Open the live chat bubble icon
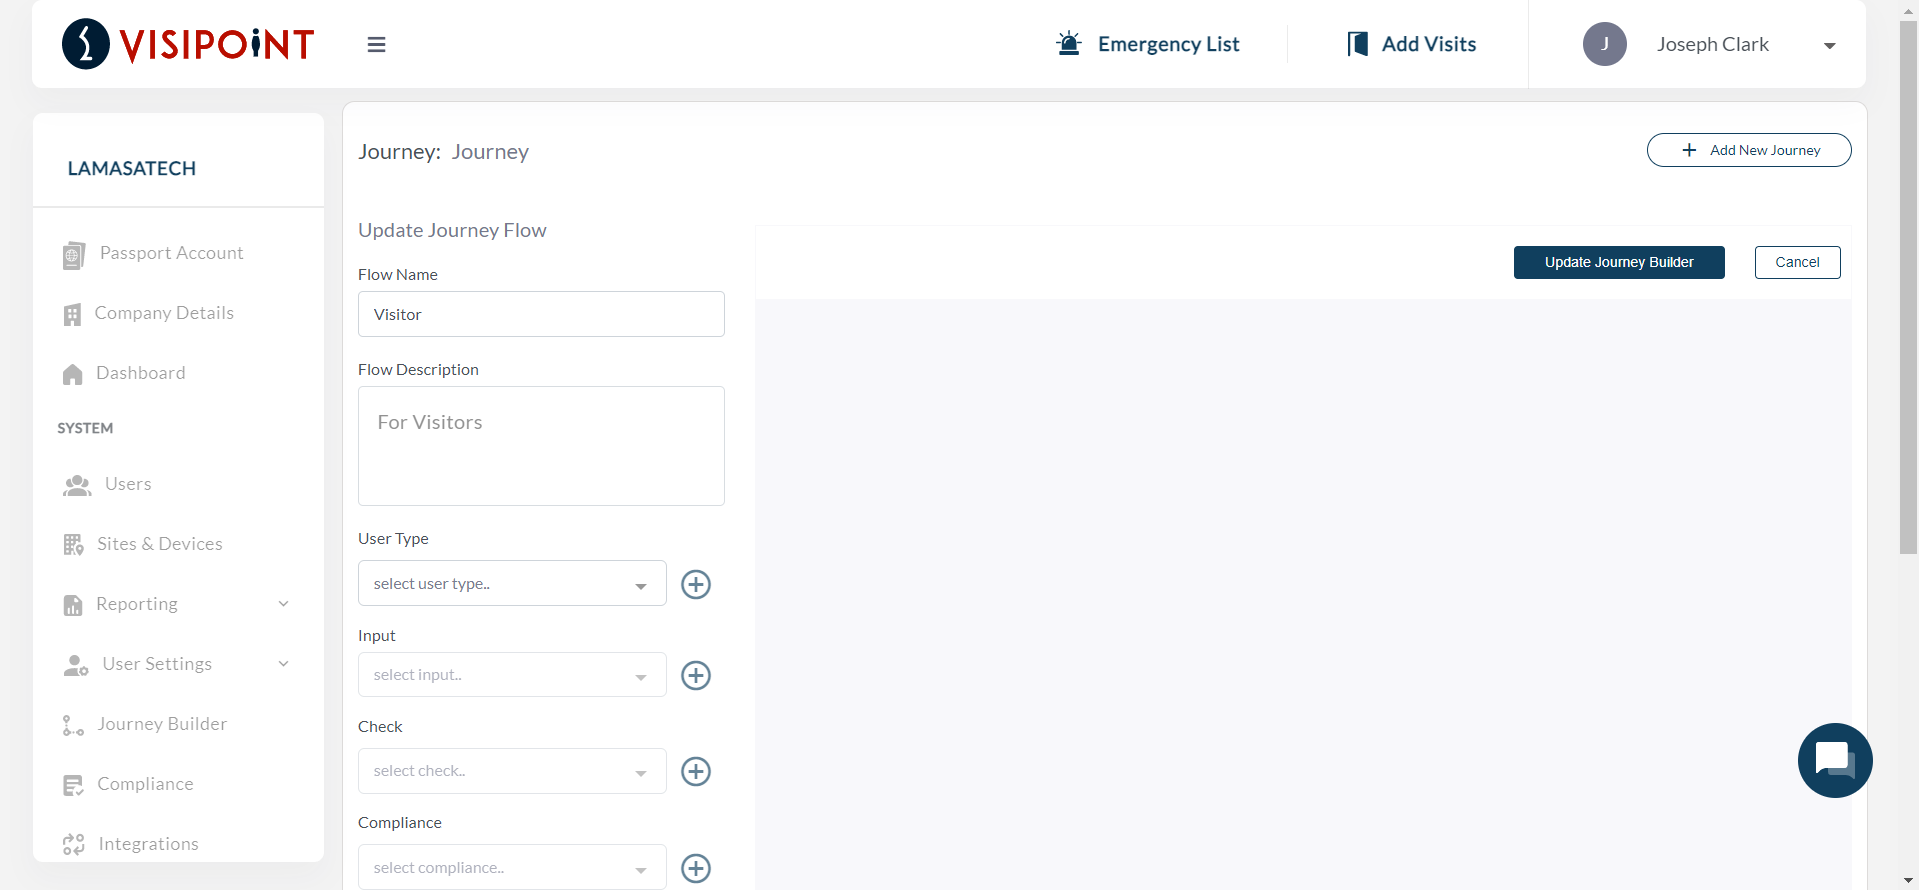 pos(1834,760)
